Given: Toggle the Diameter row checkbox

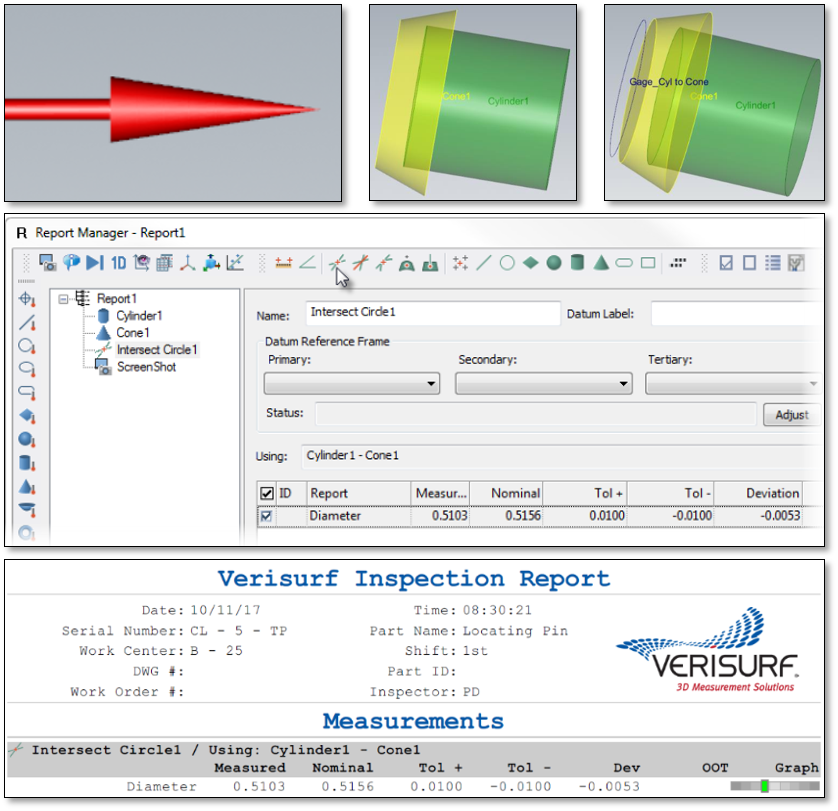Looking at the screenshot, I should 266,516.
